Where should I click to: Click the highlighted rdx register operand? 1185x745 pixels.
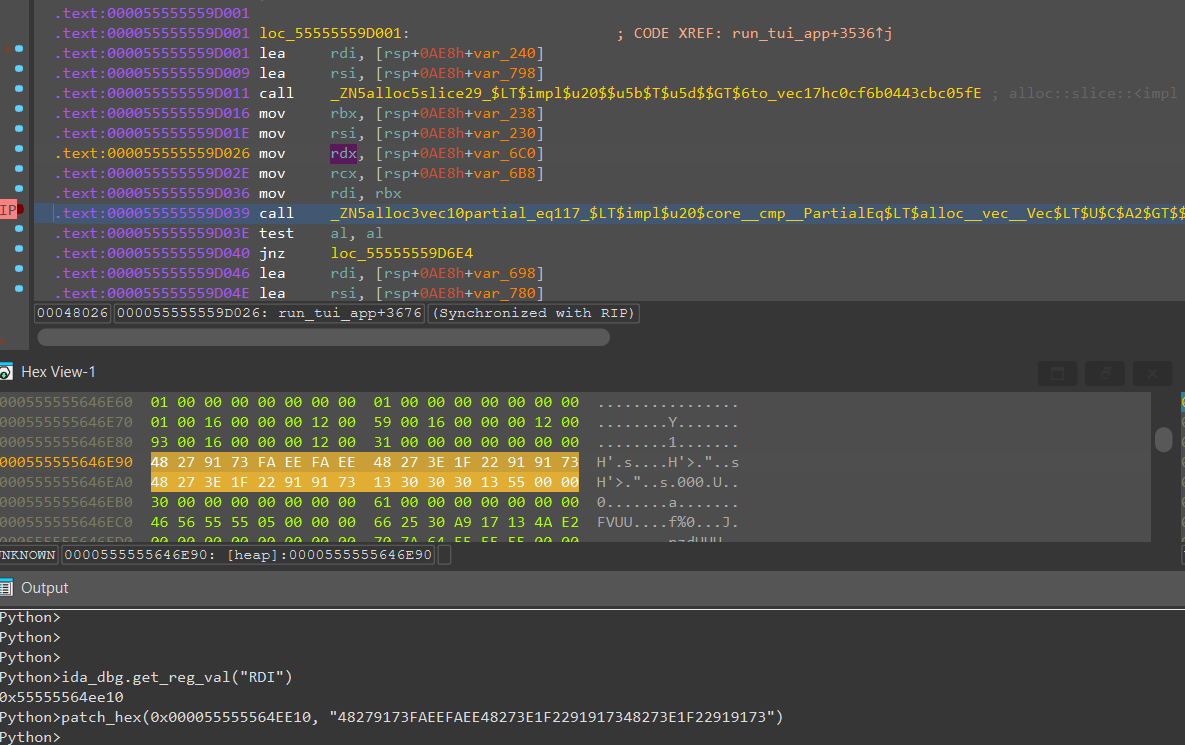tap(343, 153)
